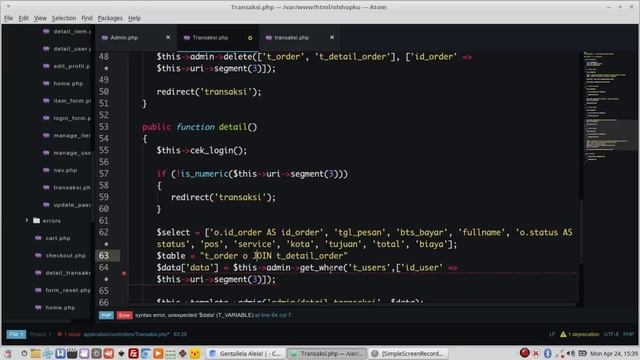Close the lowercase transaksi.php tab
This screenshot has width=640, height=360.
point(332,37)
